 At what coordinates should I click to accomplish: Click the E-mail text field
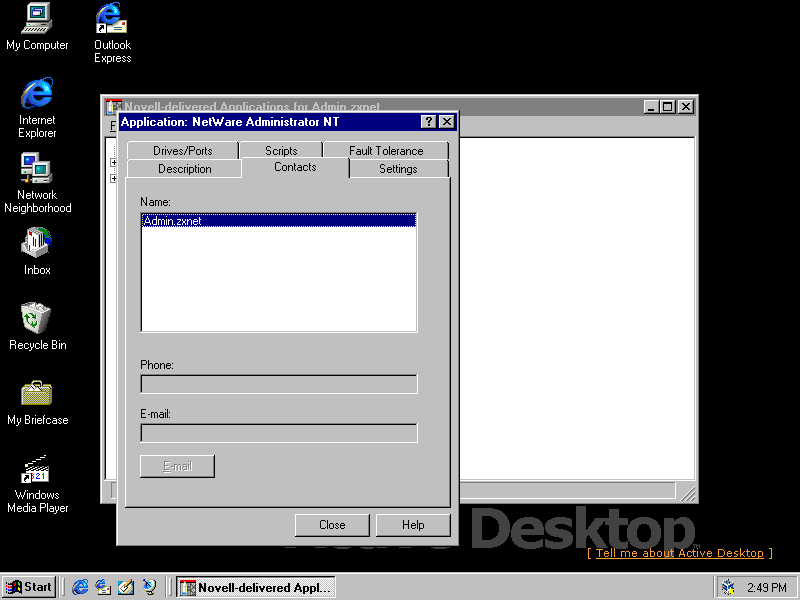279,433
